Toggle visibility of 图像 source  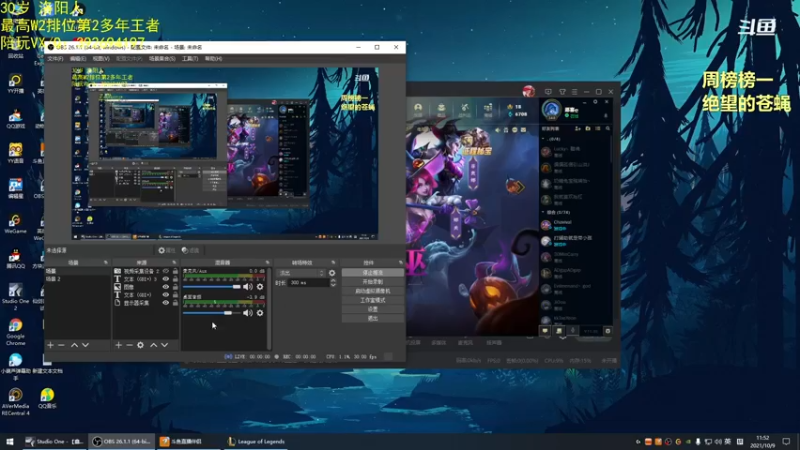point(165,287)
